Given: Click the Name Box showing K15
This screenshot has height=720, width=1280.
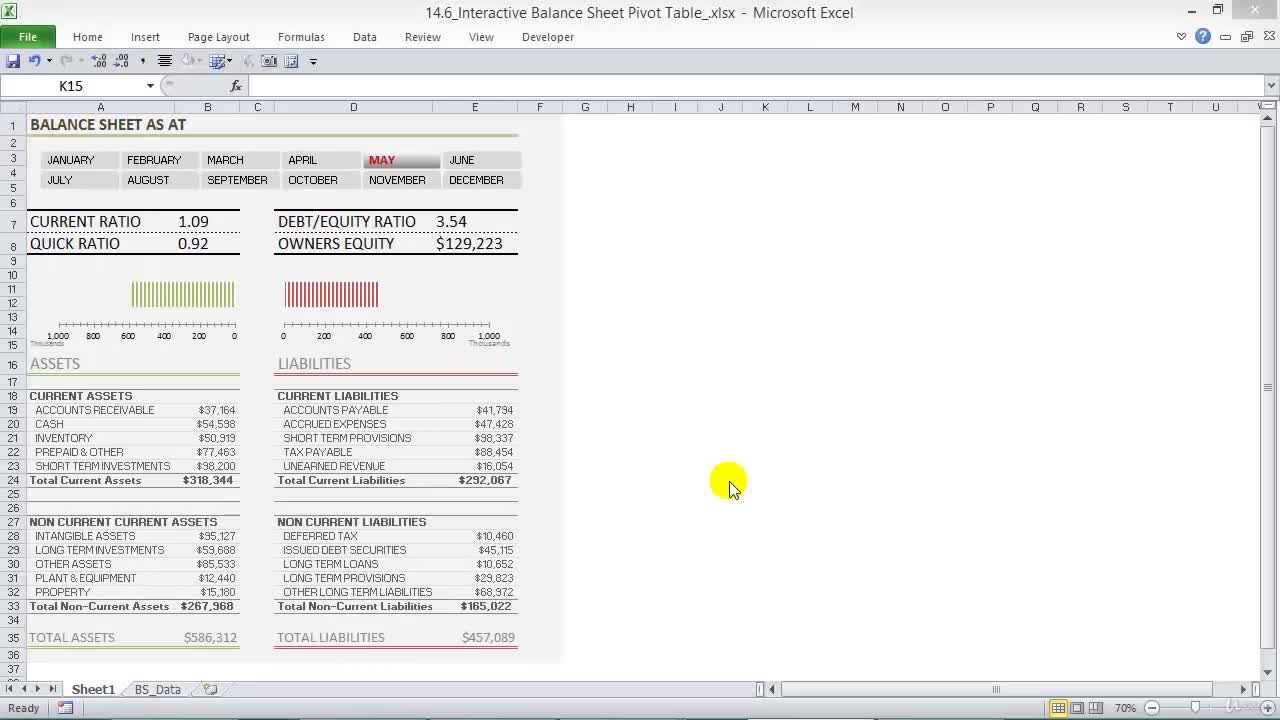Looking at the screenshot, I should click(x=71, y=86).
